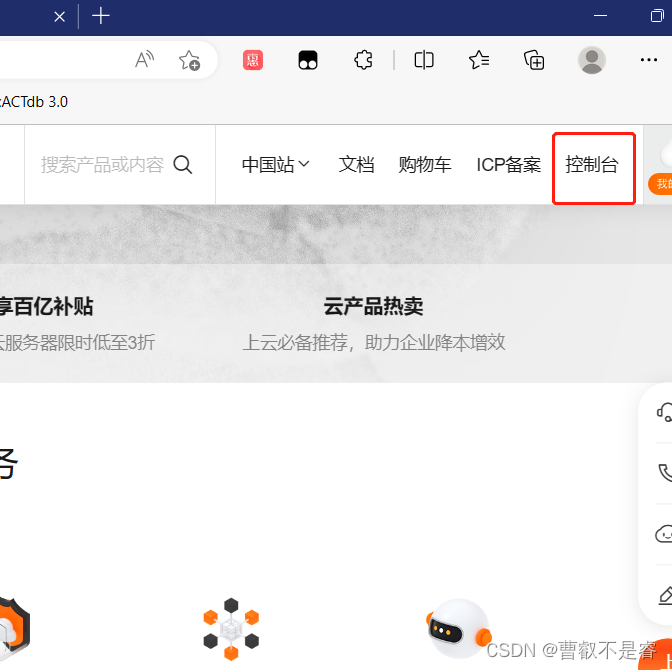Click the pencil feedback icon

pyautogui.click(x=665, y=595)
